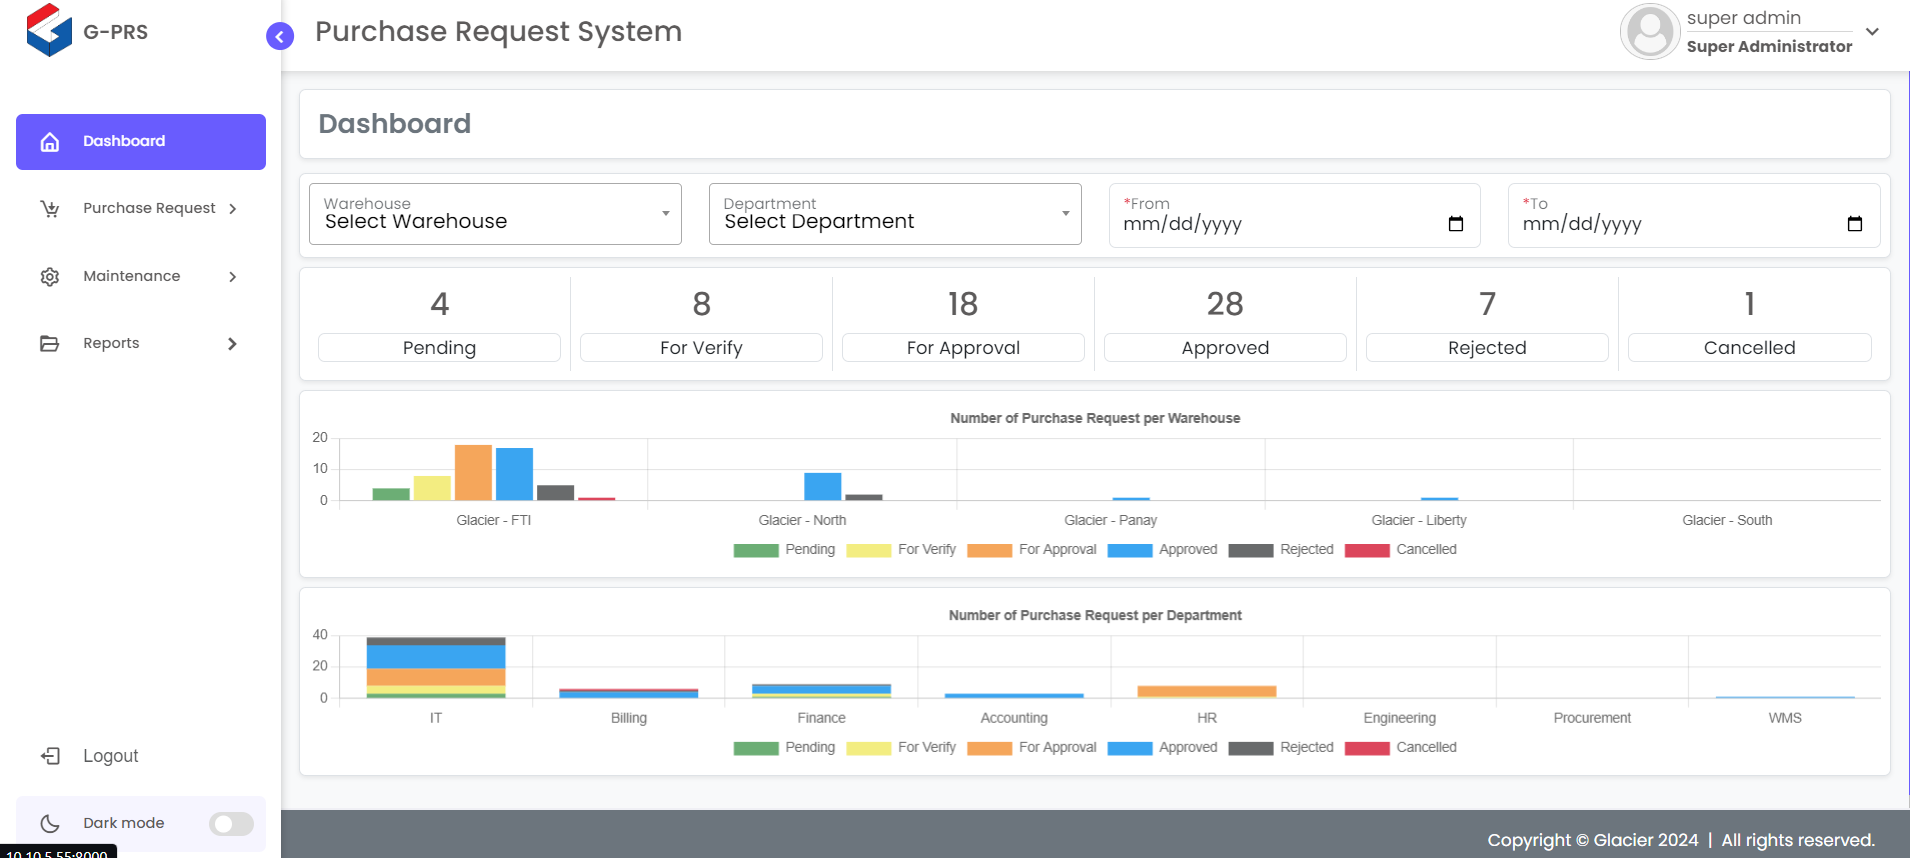
Task: Click the blue Approved bar for Glacier - North
Action: (x=823, y=486)
